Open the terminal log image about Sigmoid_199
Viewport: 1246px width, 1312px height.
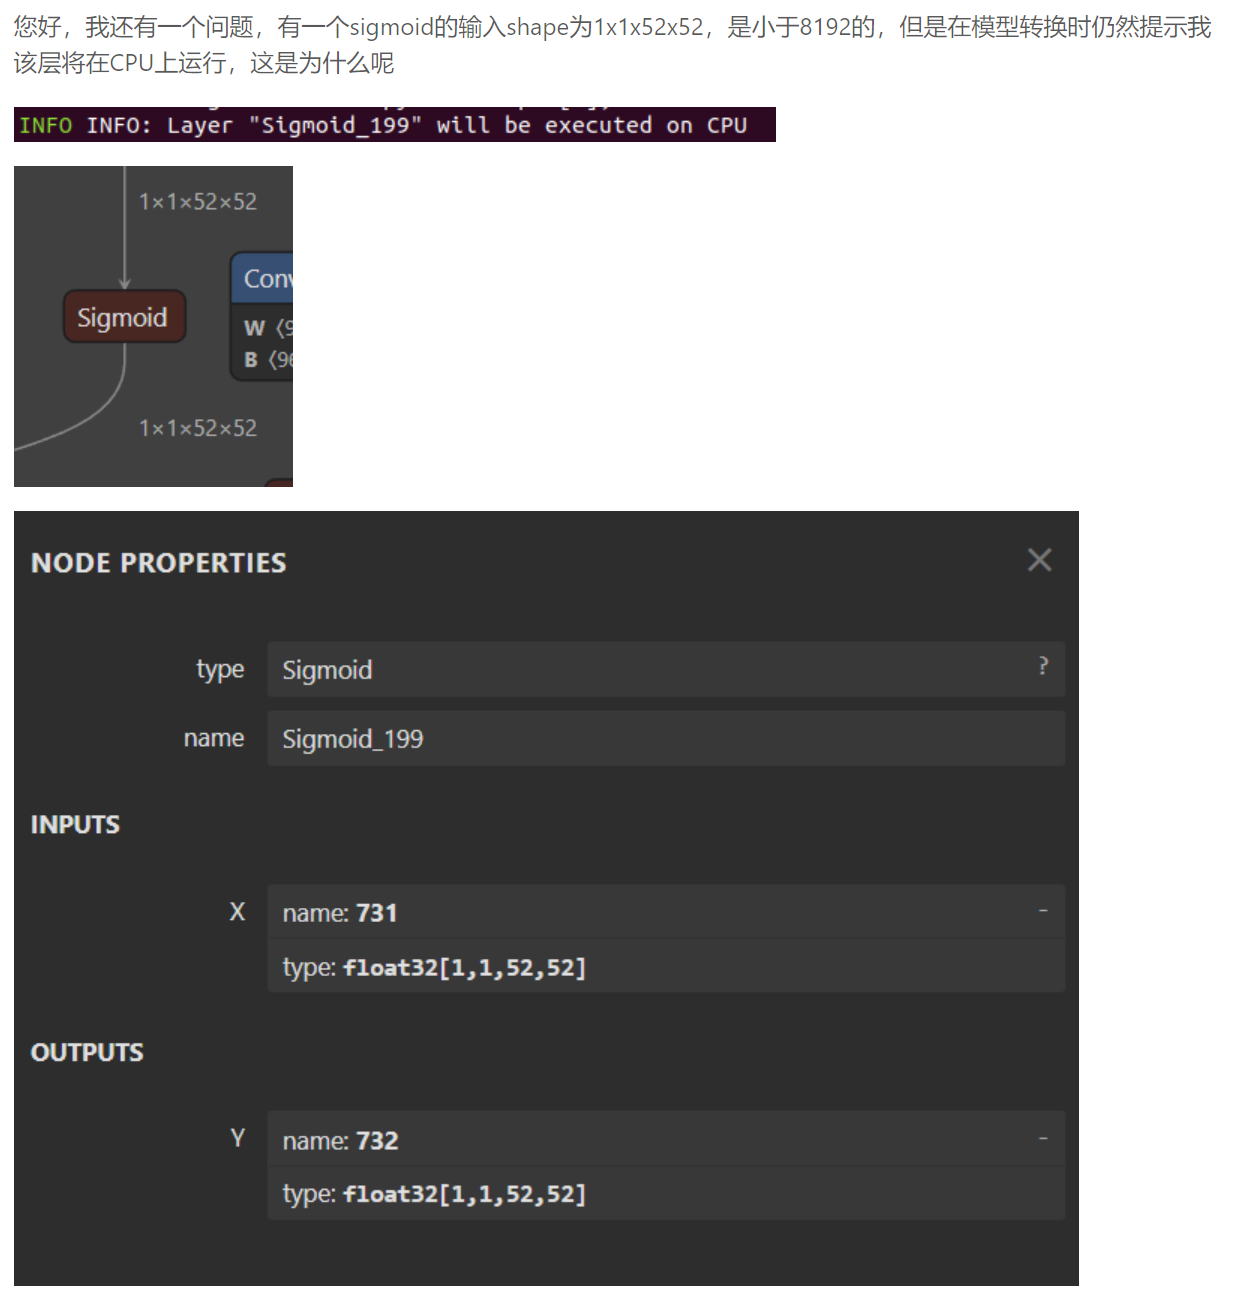coord(394,125)
